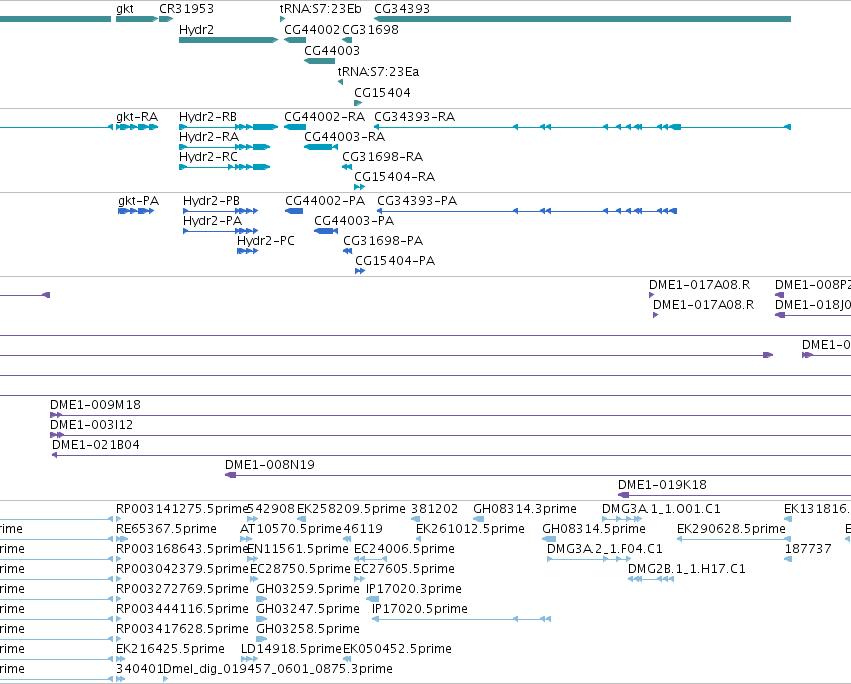This screenshot has height=684, width=851.
Task: Click DME1-008N19 clone label
Action: (x=270, y=465)
